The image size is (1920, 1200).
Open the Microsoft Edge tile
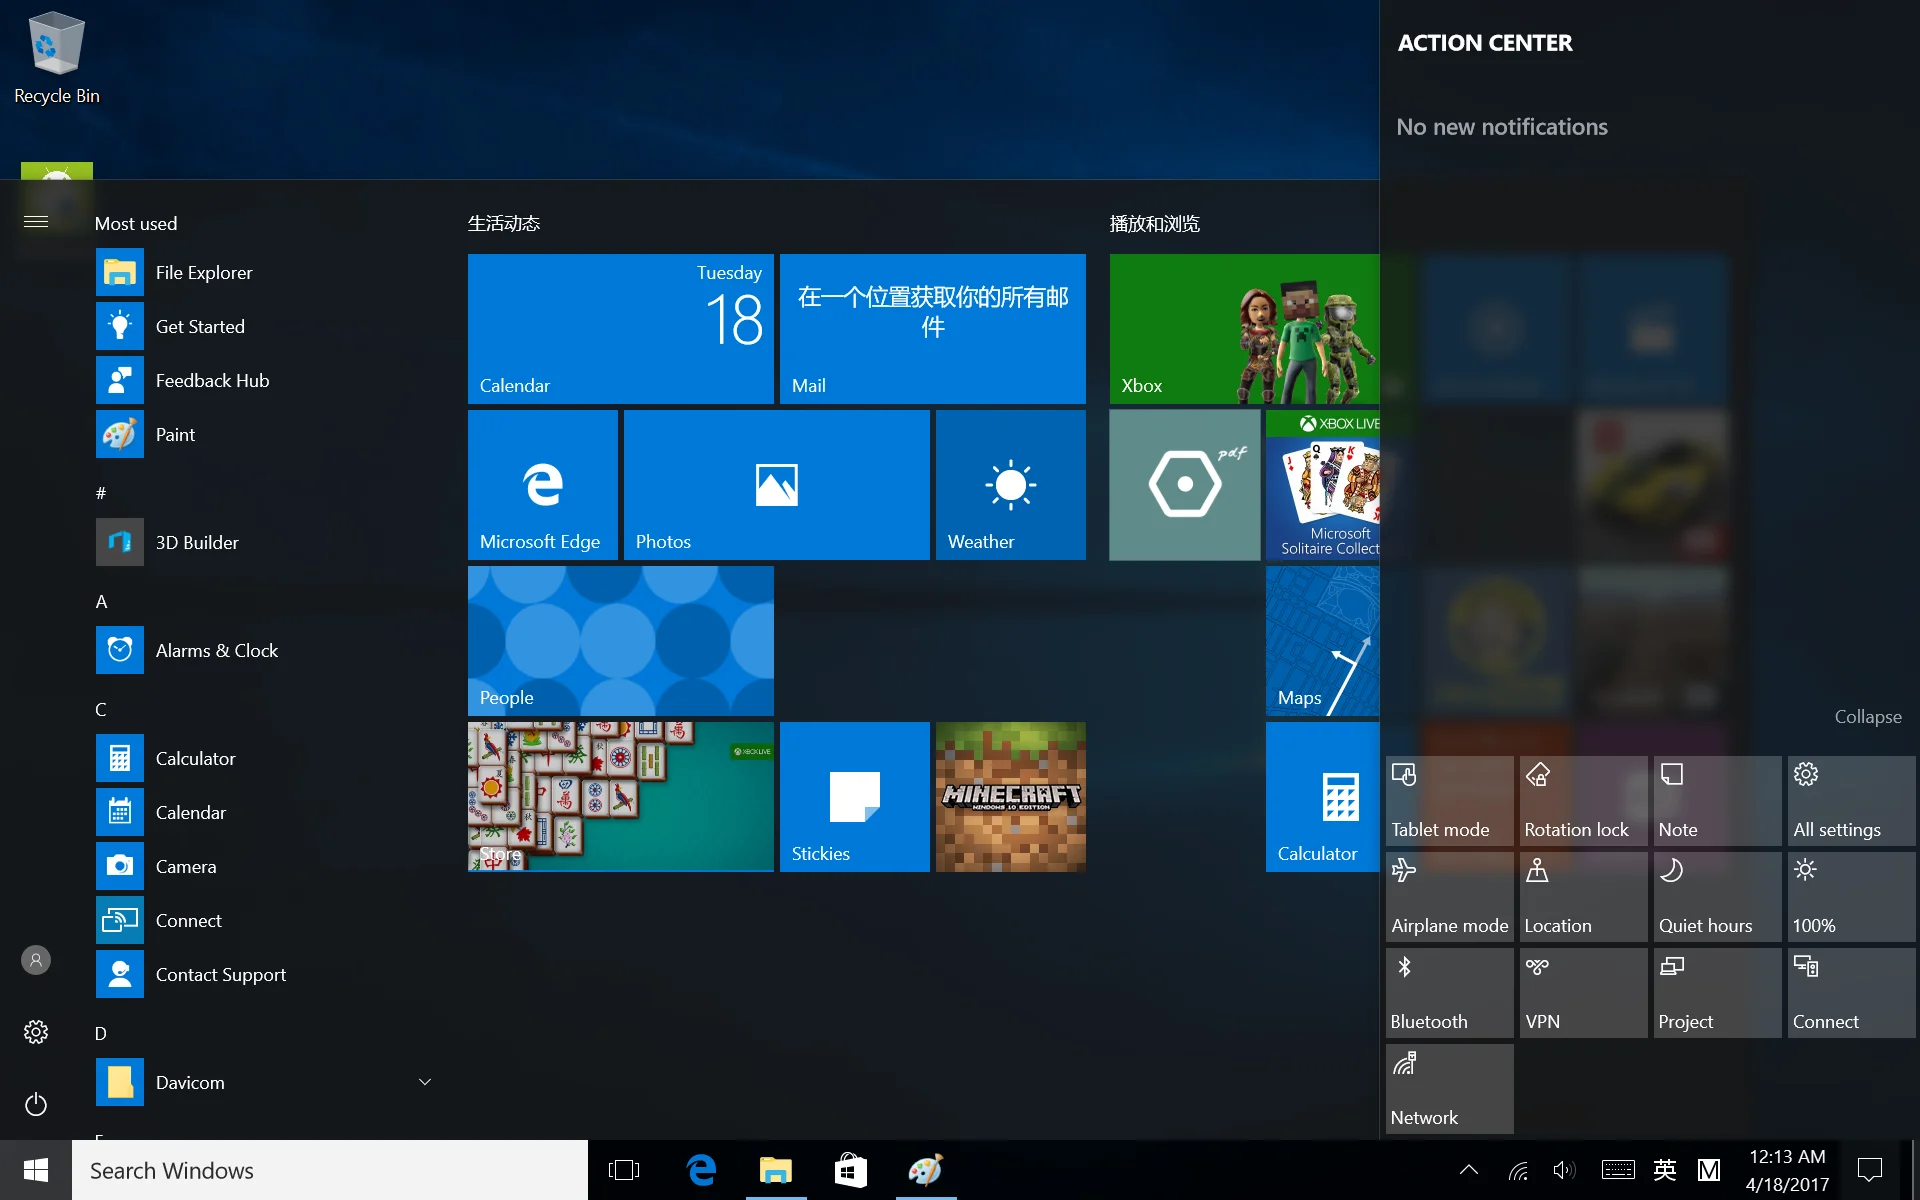[542, 485]
